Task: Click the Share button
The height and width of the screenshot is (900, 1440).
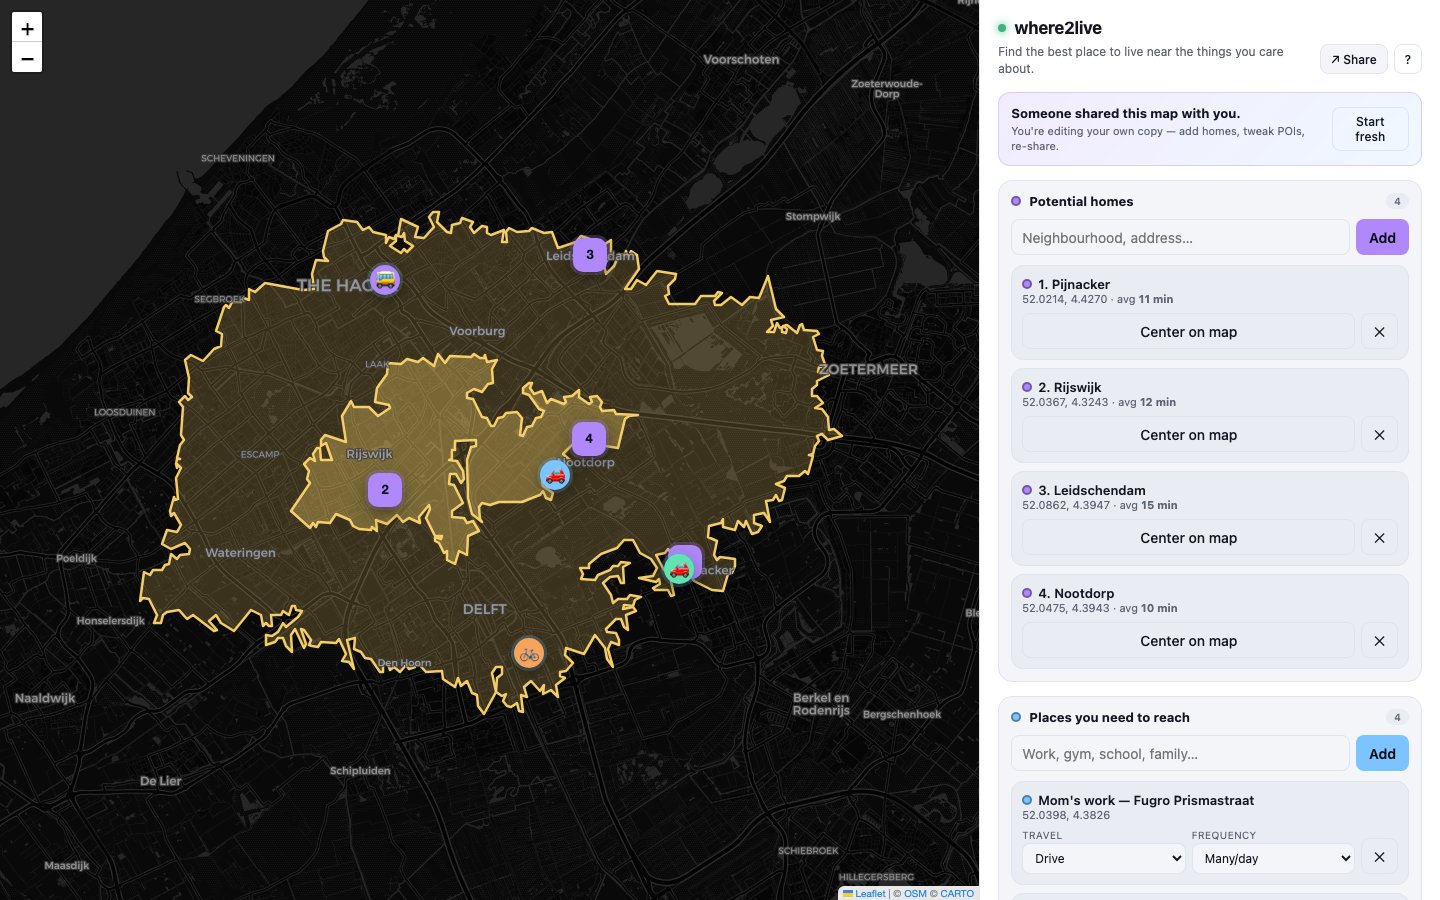Action: click(1354, 59)
